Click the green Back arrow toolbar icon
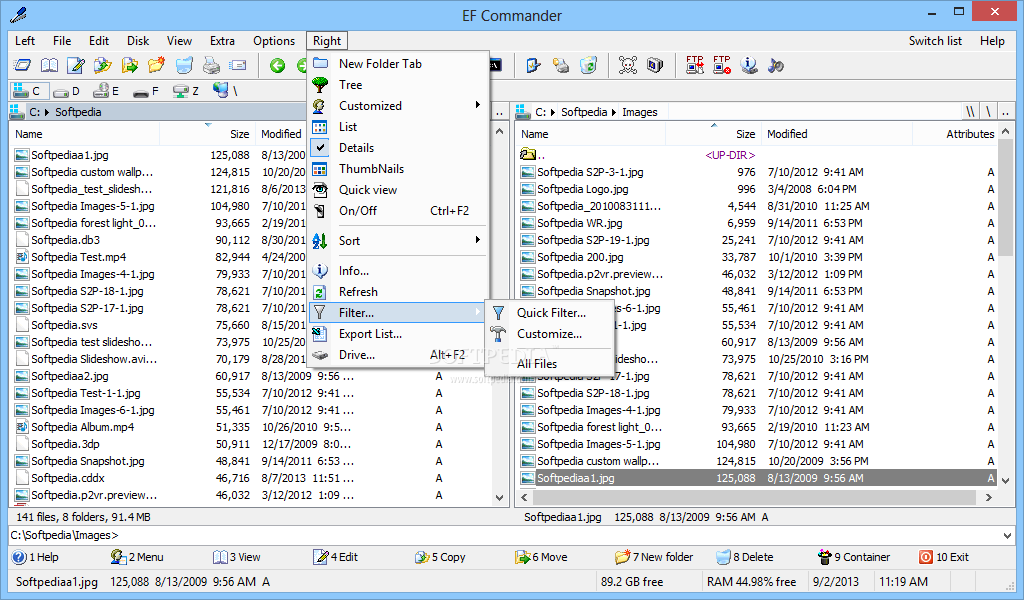 coord(278,65)
